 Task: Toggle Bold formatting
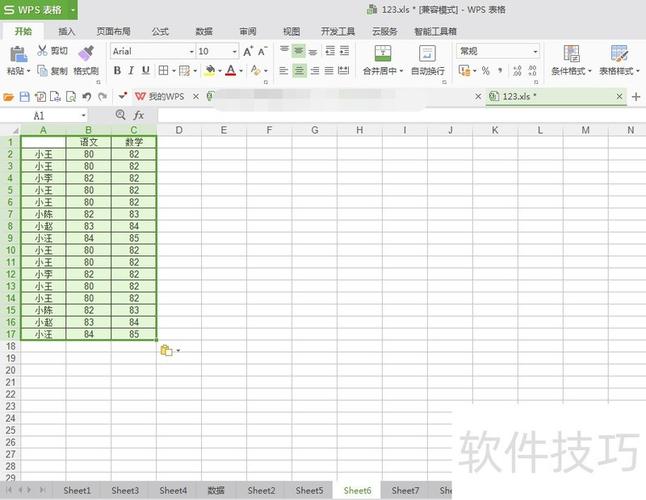tap(117, 71)
